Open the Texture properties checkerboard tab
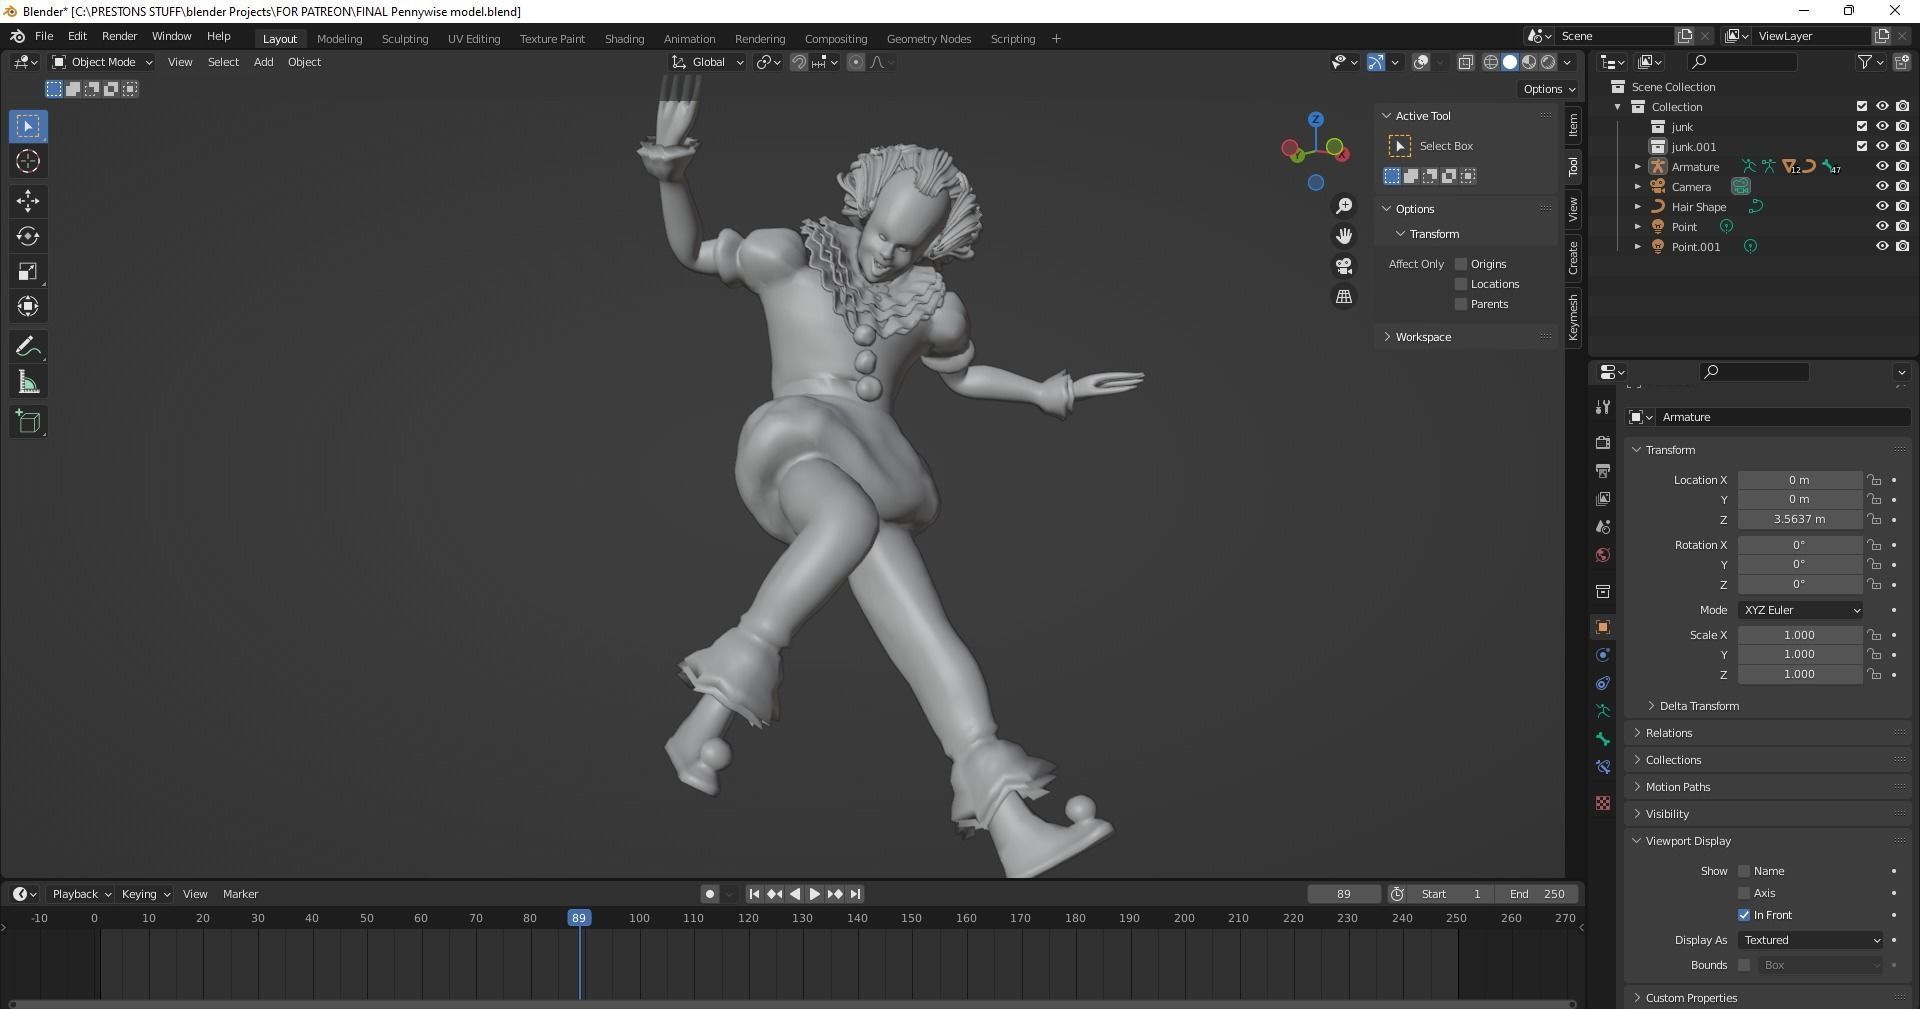Image resolution: width=1920 pixels, height=1009 pixels. click(1603, 803)
